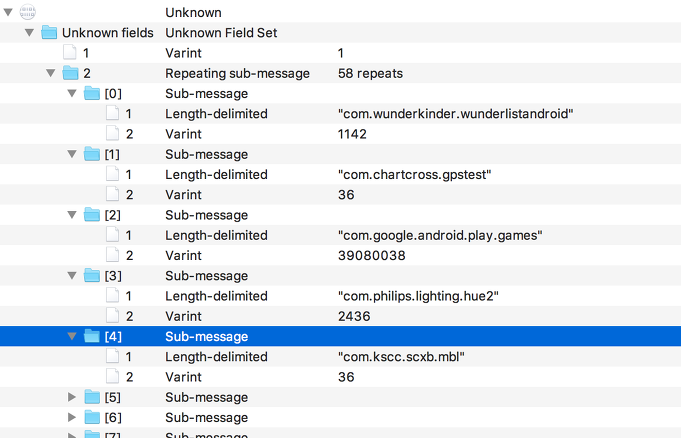Screen dimensions: 681x438
Task: Click value 36 under sub-message [4]
Action: pos(346,377)
